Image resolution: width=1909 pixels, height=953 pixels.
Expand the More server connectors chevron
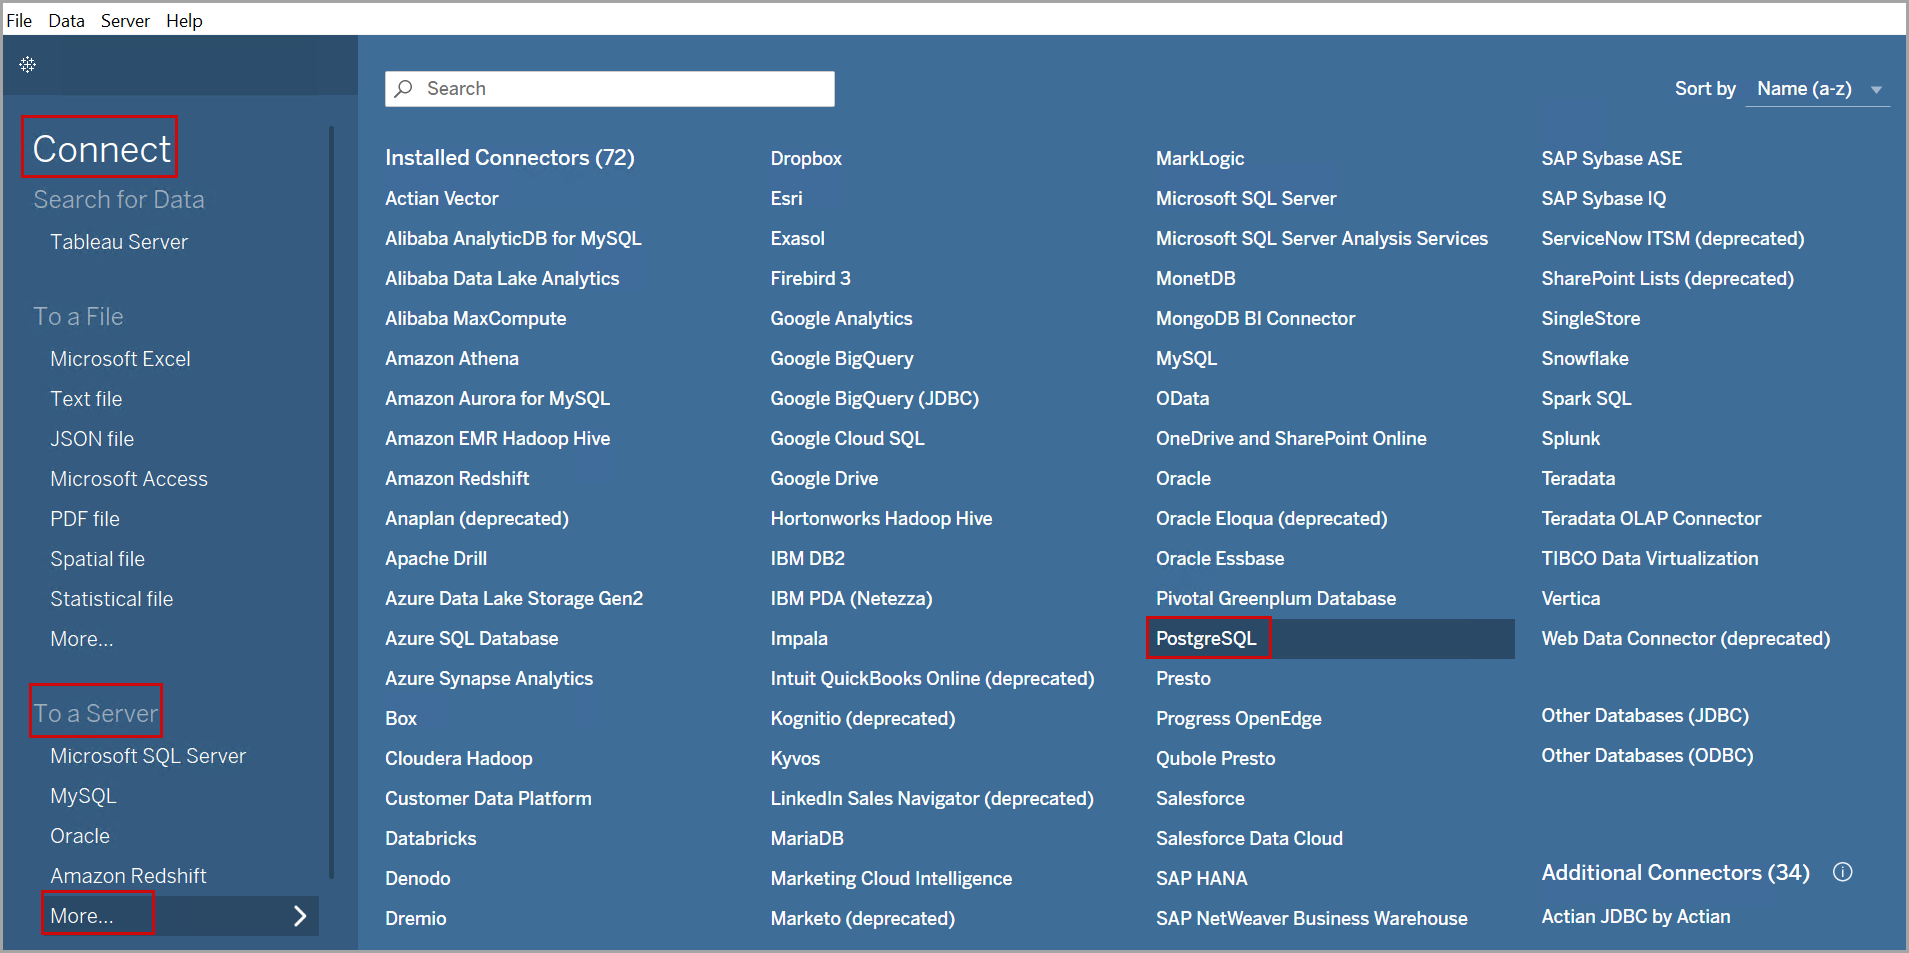coord(299,916)
